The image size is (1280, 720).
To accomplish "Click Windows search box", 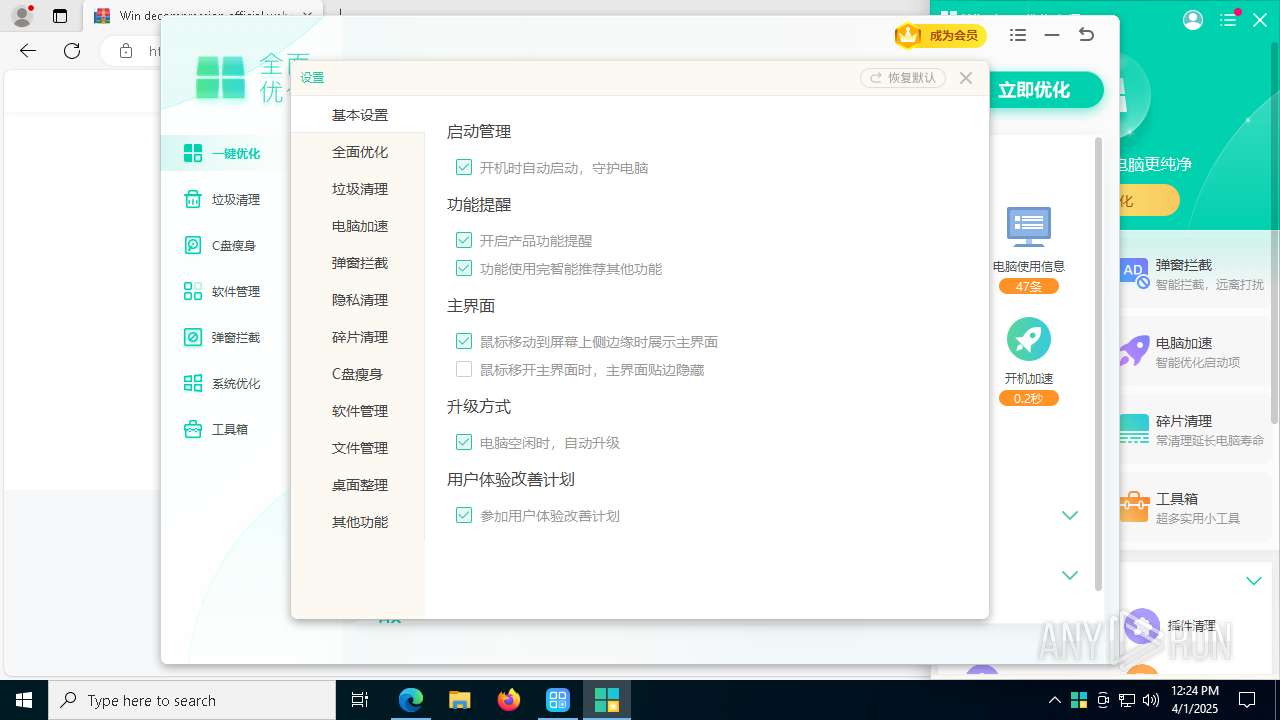I will pyautogui.click(x=192, y=700).
